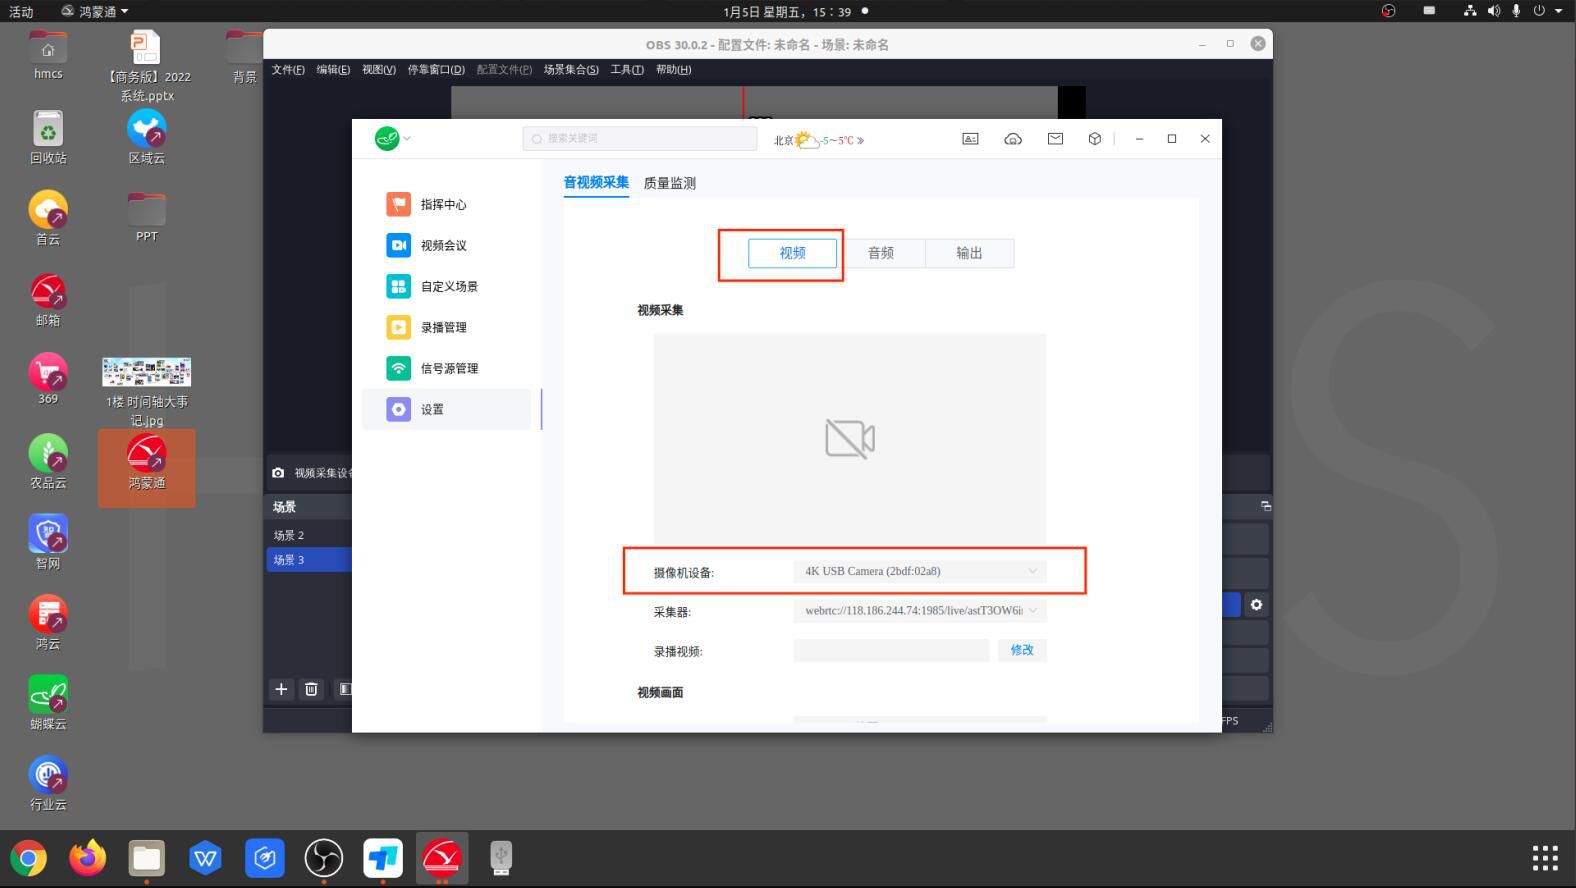Delete the selected OBS scene
The height and width of the screenshot is (888, 1576).
click(311, 689)
